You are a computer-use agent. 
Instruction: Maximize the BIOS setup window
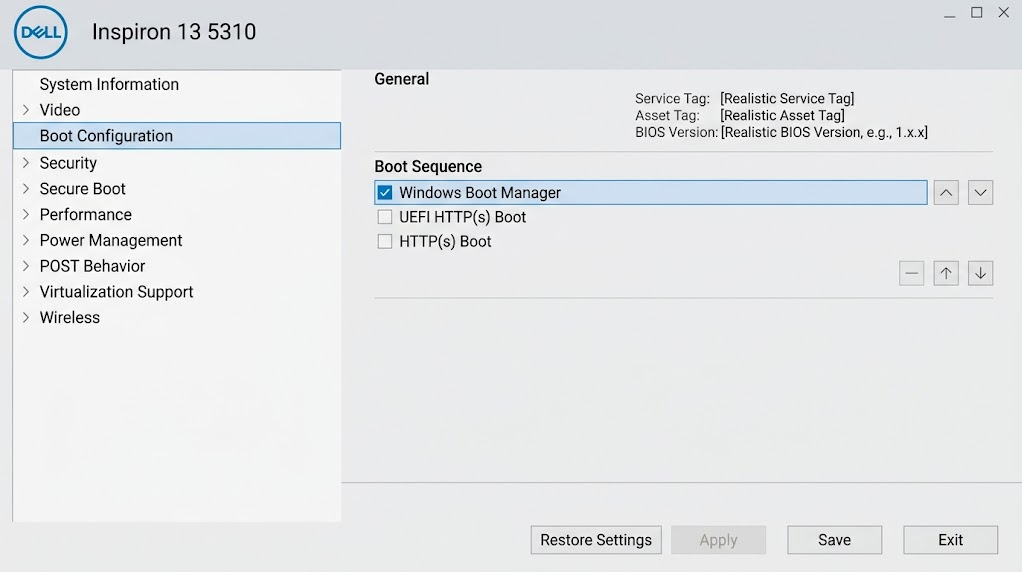point(976,12)
